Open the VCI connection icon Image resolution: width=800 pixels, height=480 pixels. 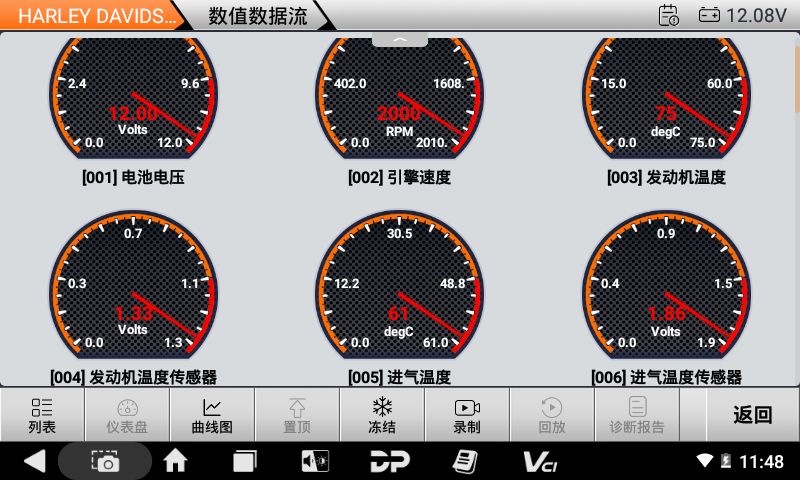[x=540, y=461]
